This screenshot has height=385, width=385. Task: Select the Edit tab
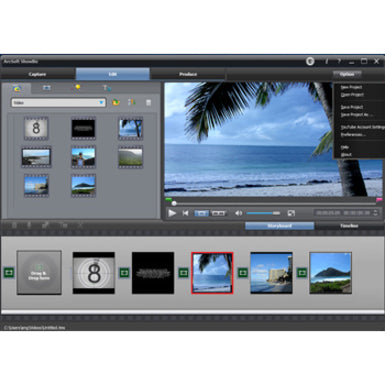click(113, 74)
